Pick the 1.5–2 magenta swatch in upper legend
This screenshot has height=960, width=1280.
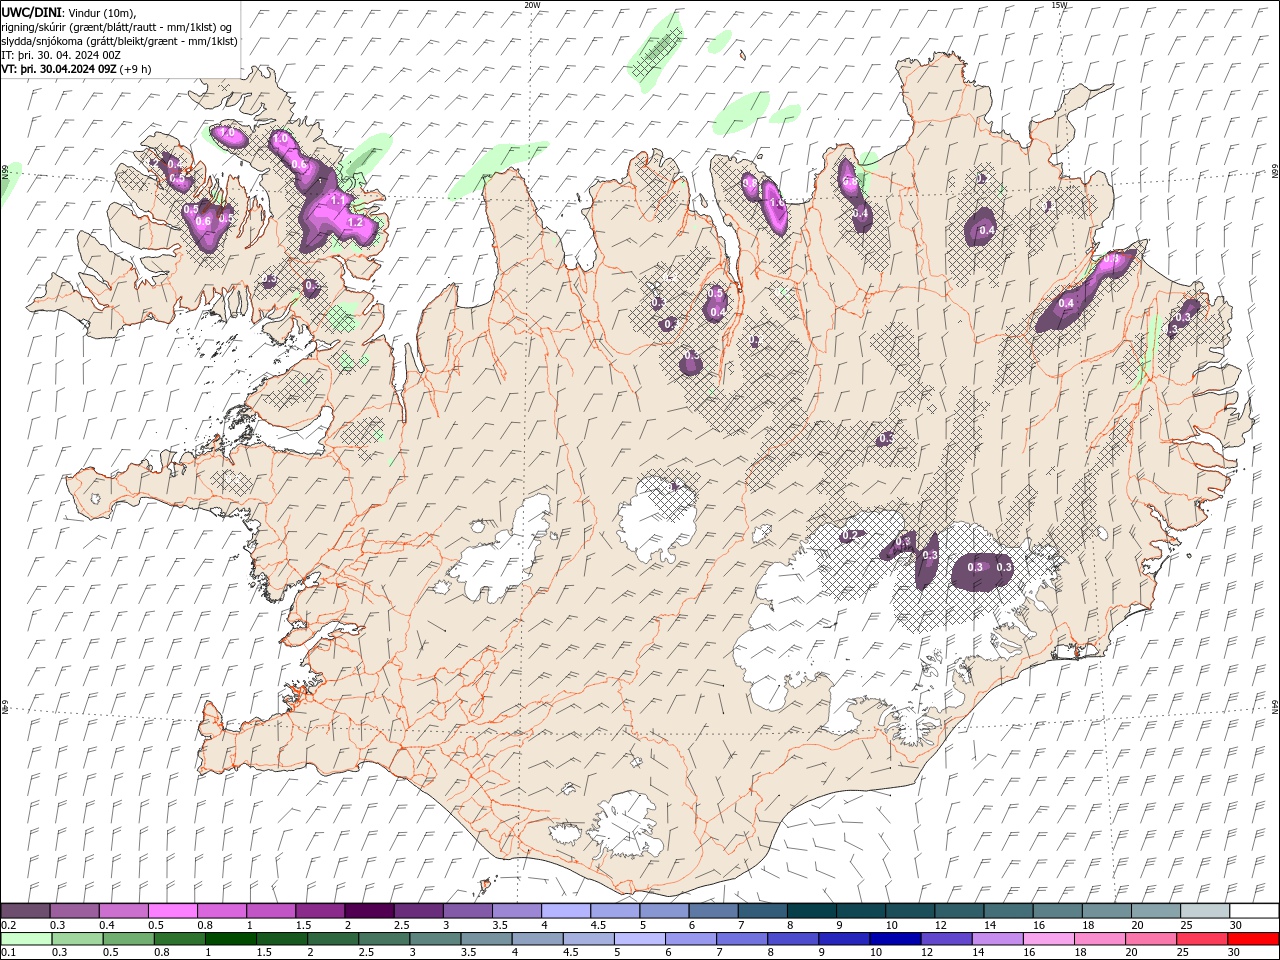[x=319, y=911]
